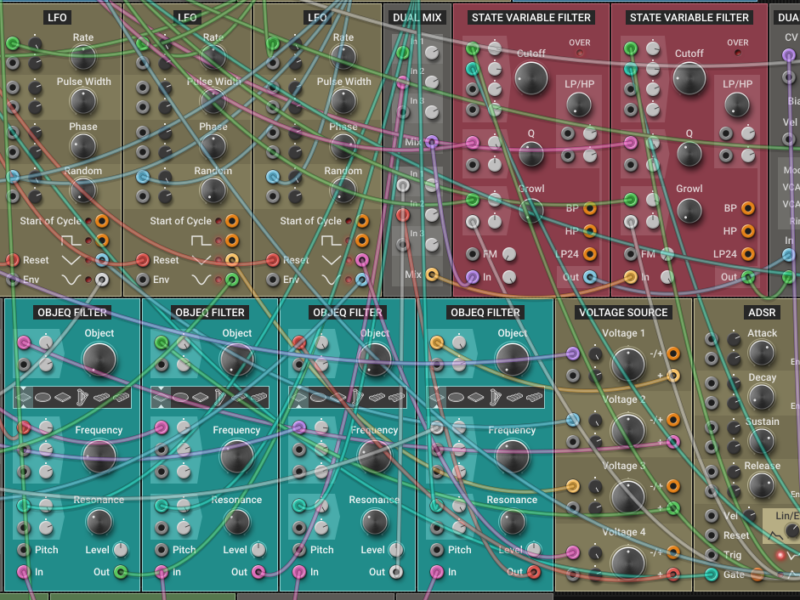Click the VOLTAGE SOURCE module title
Image resolution: width=800 pixels, height=600 pixels.
(x=623, y=312)
